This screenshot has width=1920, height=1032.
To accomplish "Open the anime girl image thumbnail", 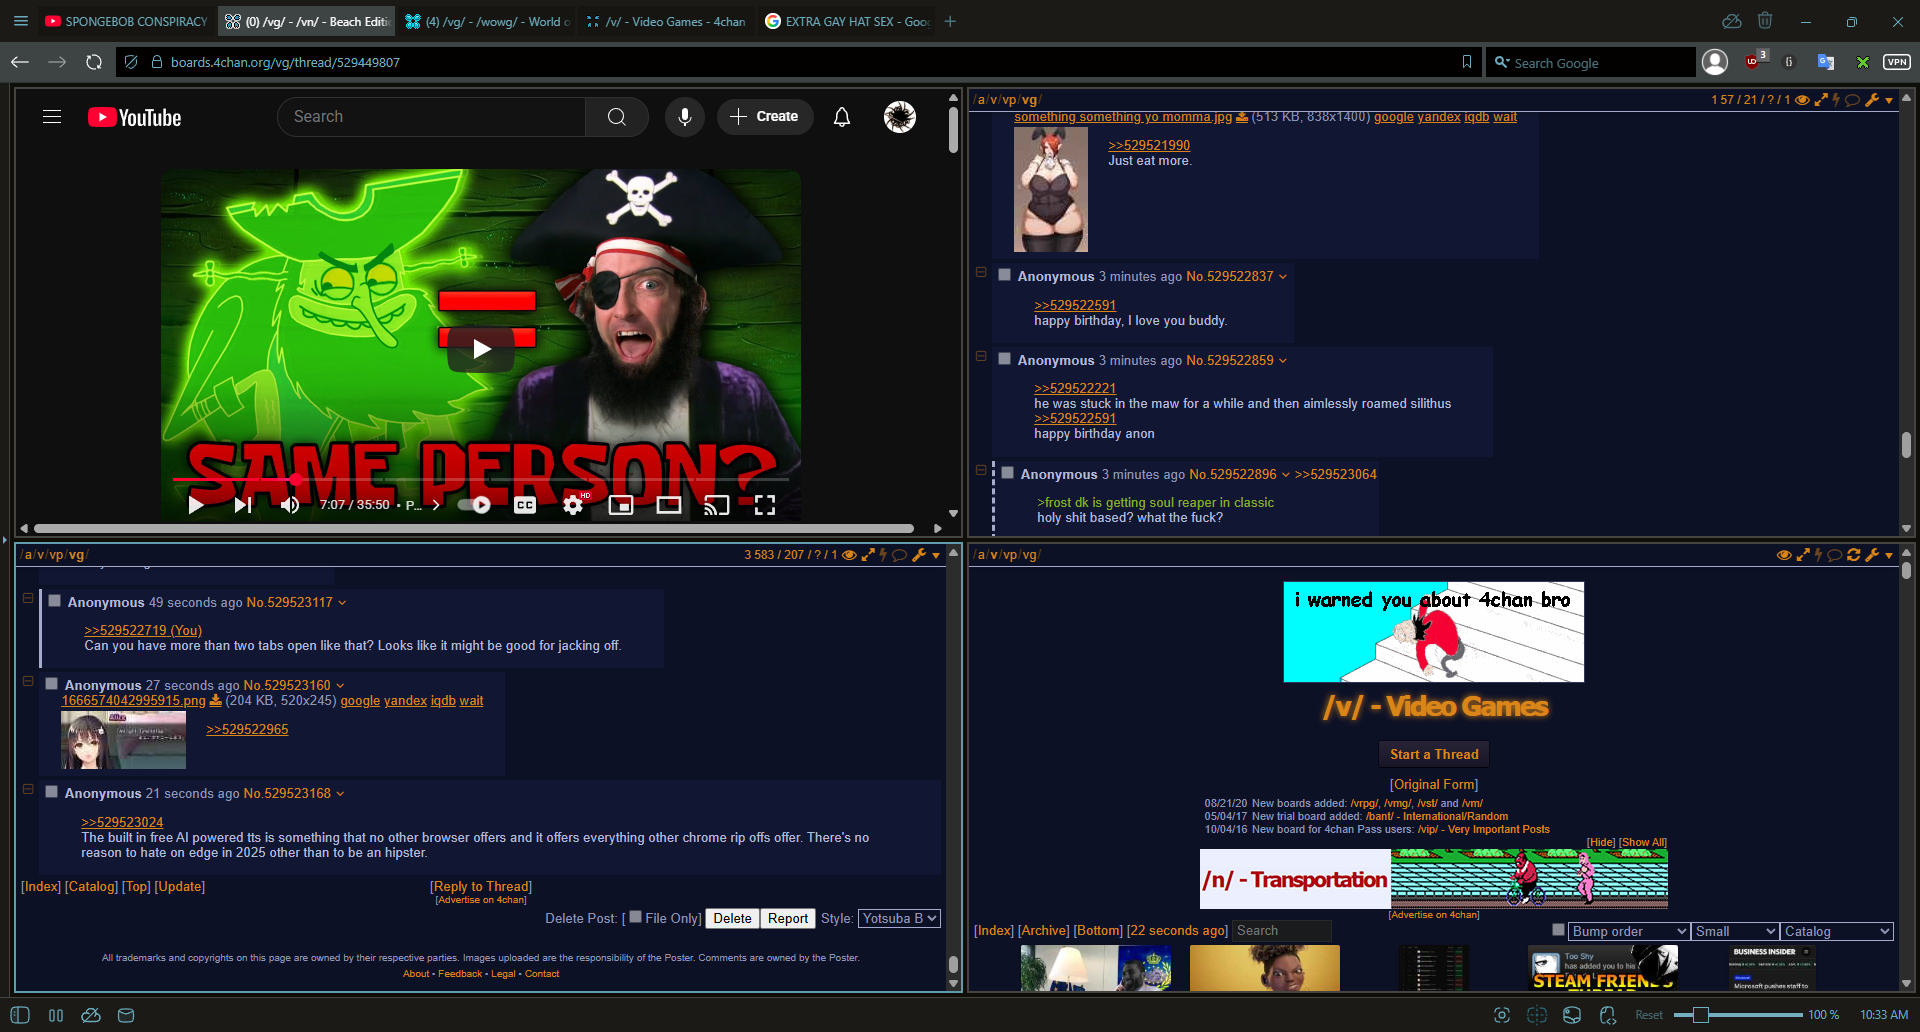I will point(124,740).
